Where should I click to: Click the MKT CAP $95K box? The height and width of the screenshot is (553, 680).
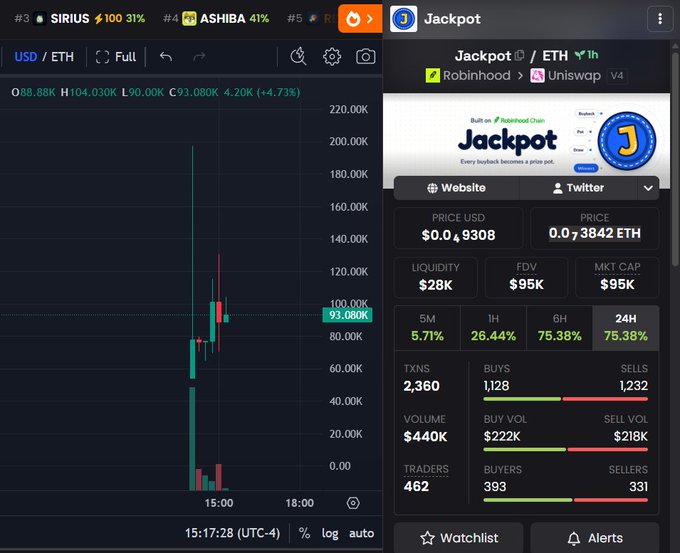(617, 278)
